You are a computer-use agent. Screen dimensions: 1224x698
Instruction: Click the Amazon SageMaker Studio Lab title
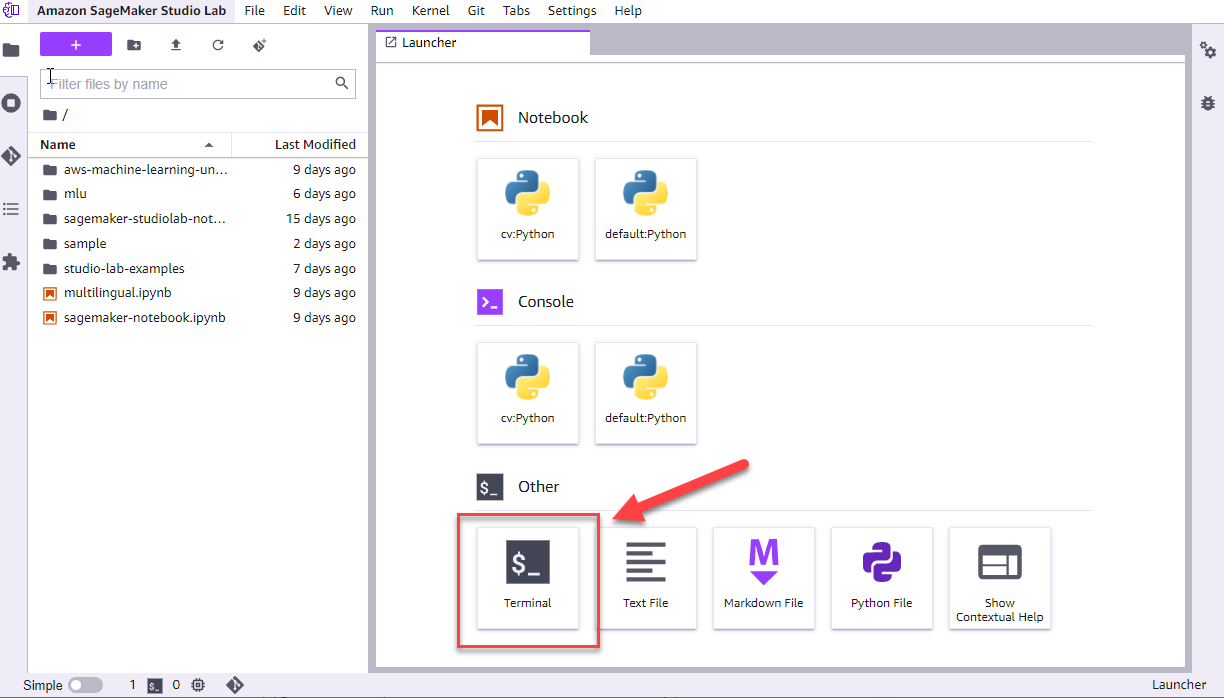click(x=130, y=10)
